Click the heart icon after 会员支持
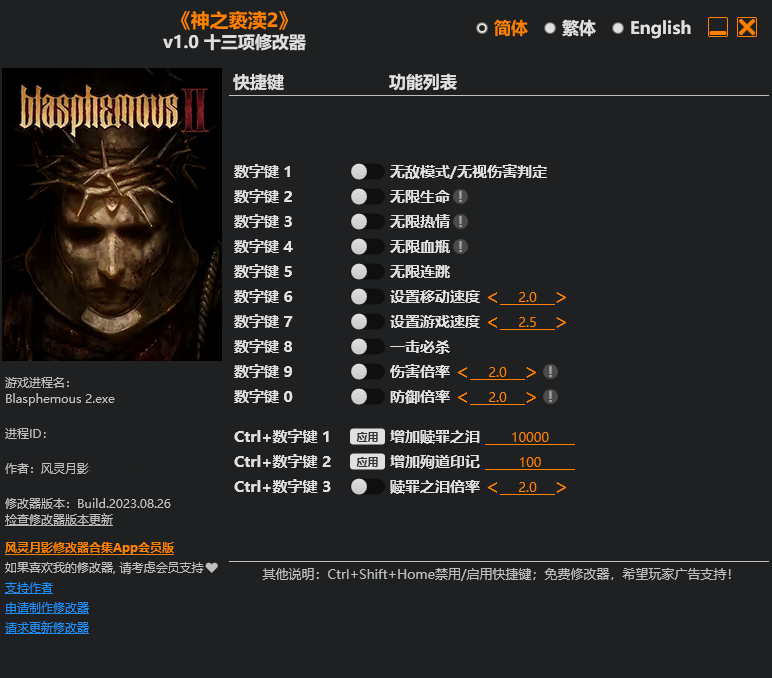The height and width of the screenshot is (678, 772). (212, 568)
